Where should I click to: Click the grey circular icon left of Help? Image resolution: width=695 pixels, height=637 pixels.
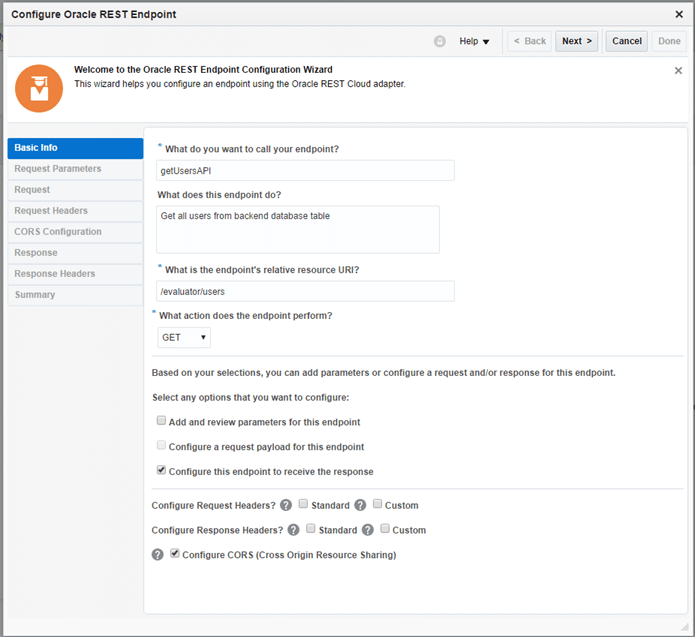pyautogui.click(x=440, y=41)
